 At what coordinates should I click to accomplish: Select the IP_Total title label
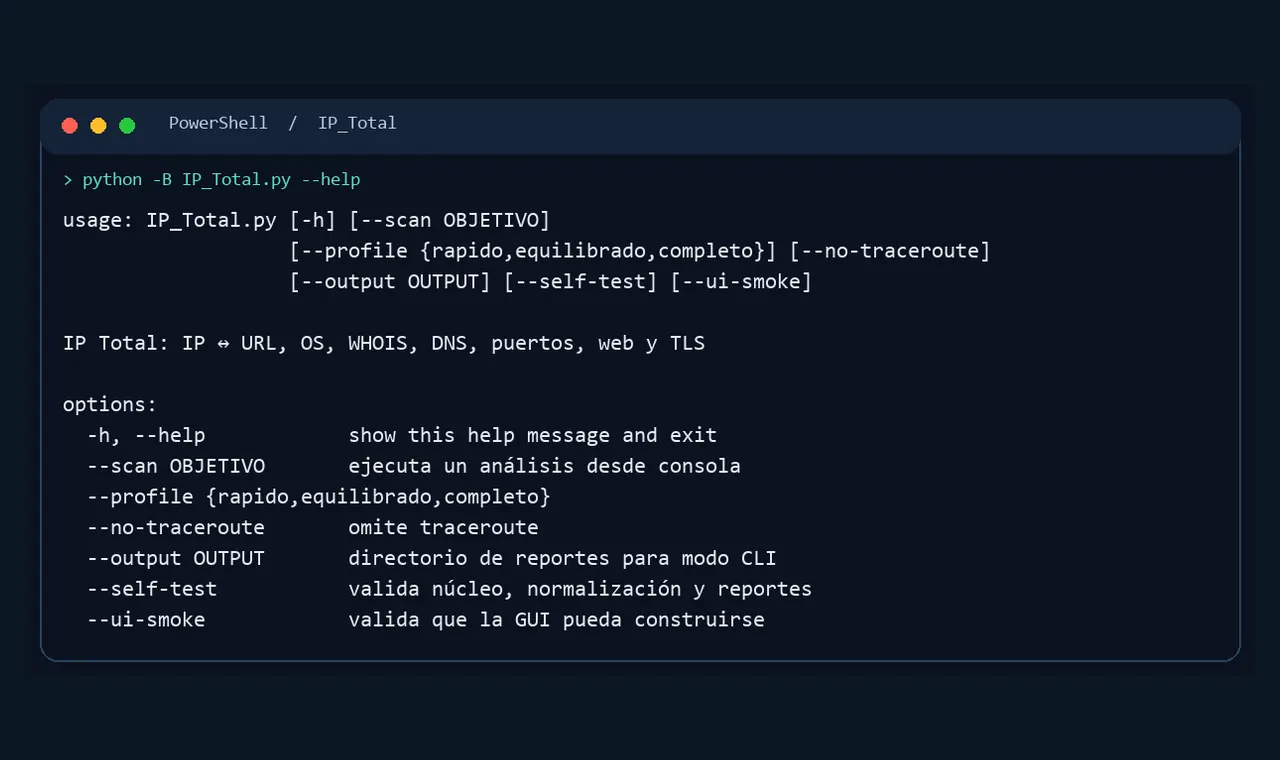[357, 123]
